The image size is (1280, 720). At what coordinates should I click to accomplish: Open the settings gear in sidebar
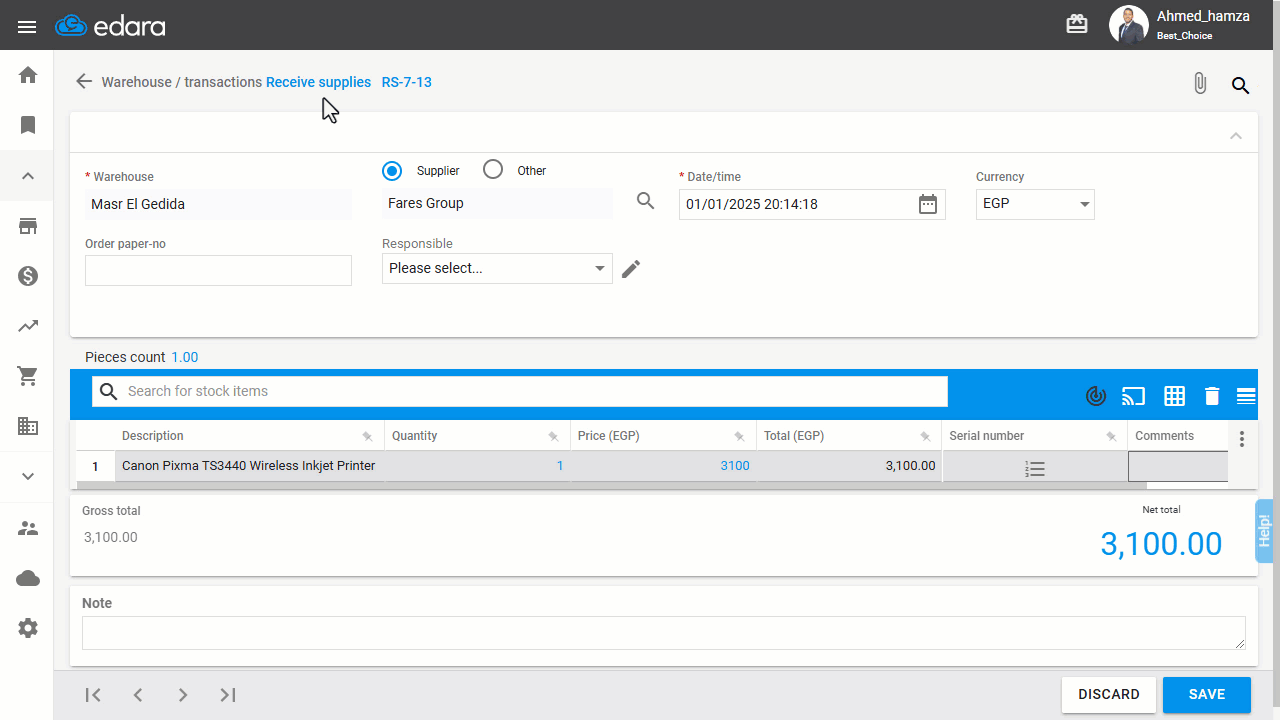tap(28, 628)
